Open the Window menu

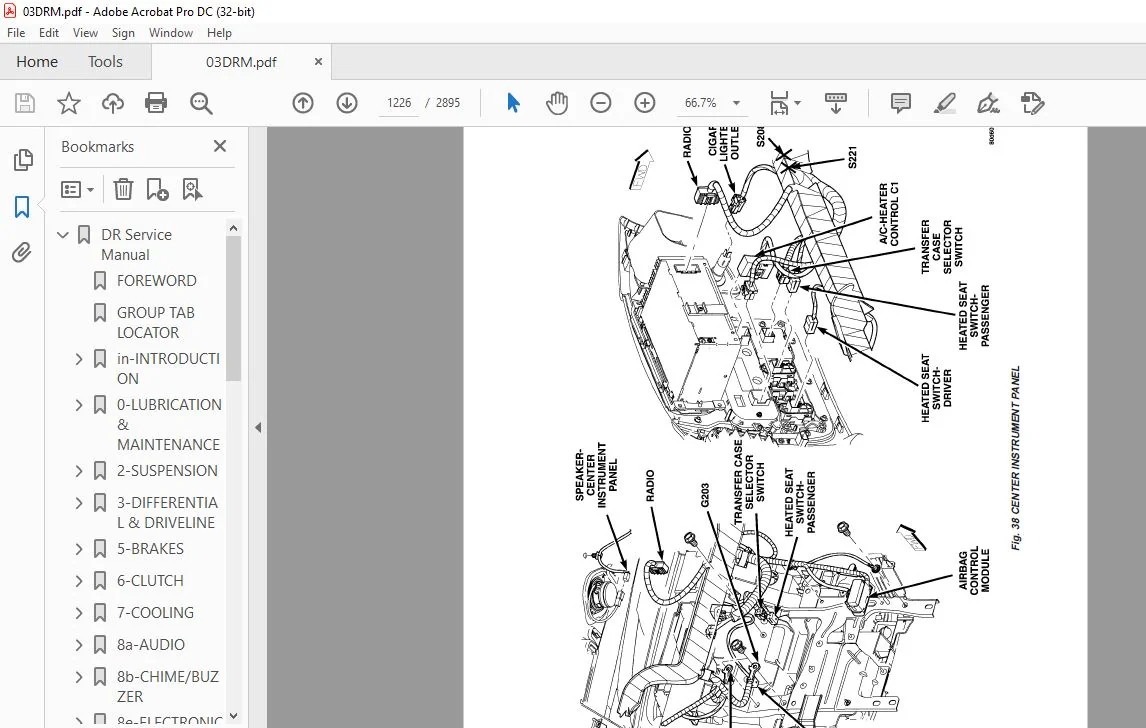[x=170, y=33]
